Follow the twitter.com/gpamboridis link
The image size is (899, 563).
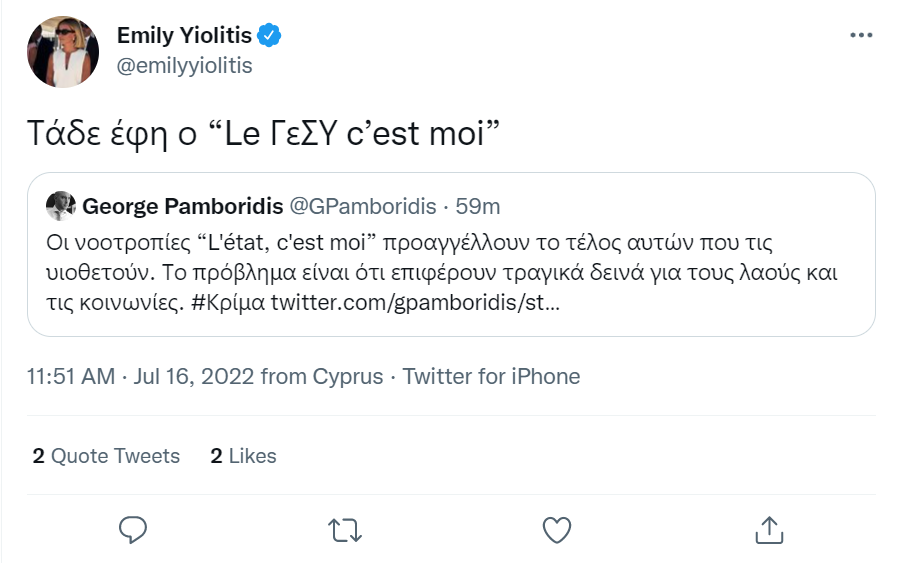pyautogui.click(x=415, y=301)
